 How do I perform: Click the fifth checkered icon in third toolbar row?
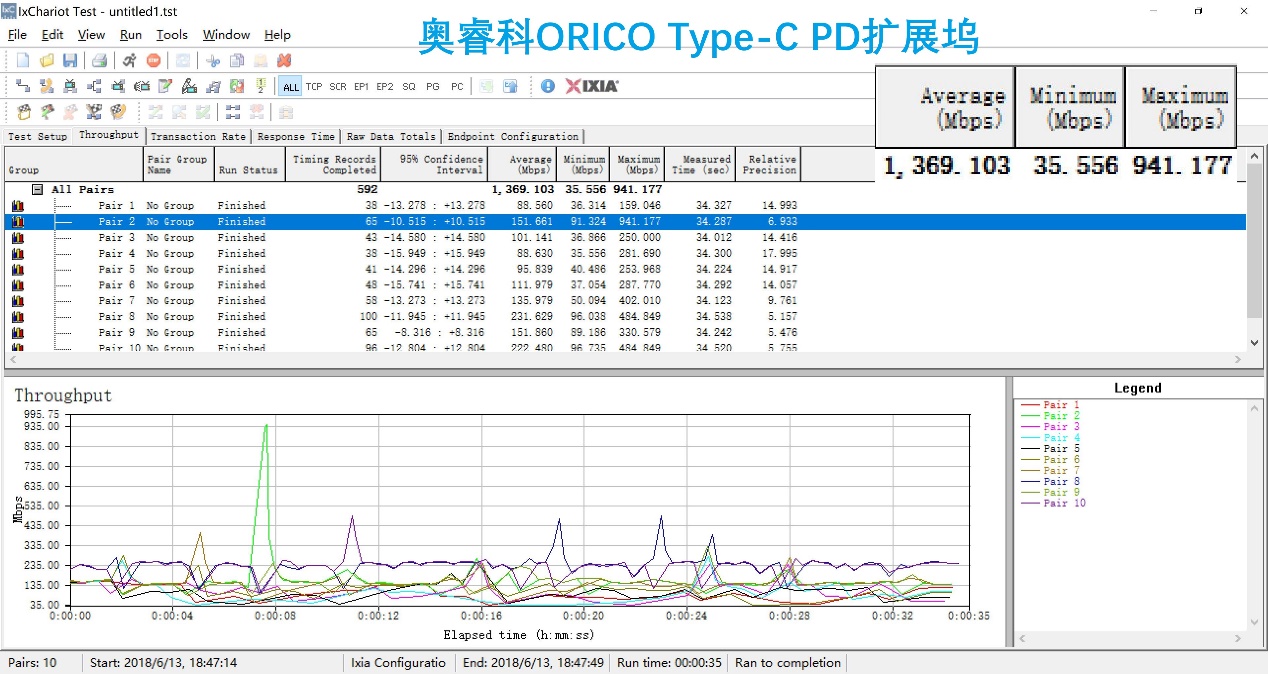coord(118,111)
